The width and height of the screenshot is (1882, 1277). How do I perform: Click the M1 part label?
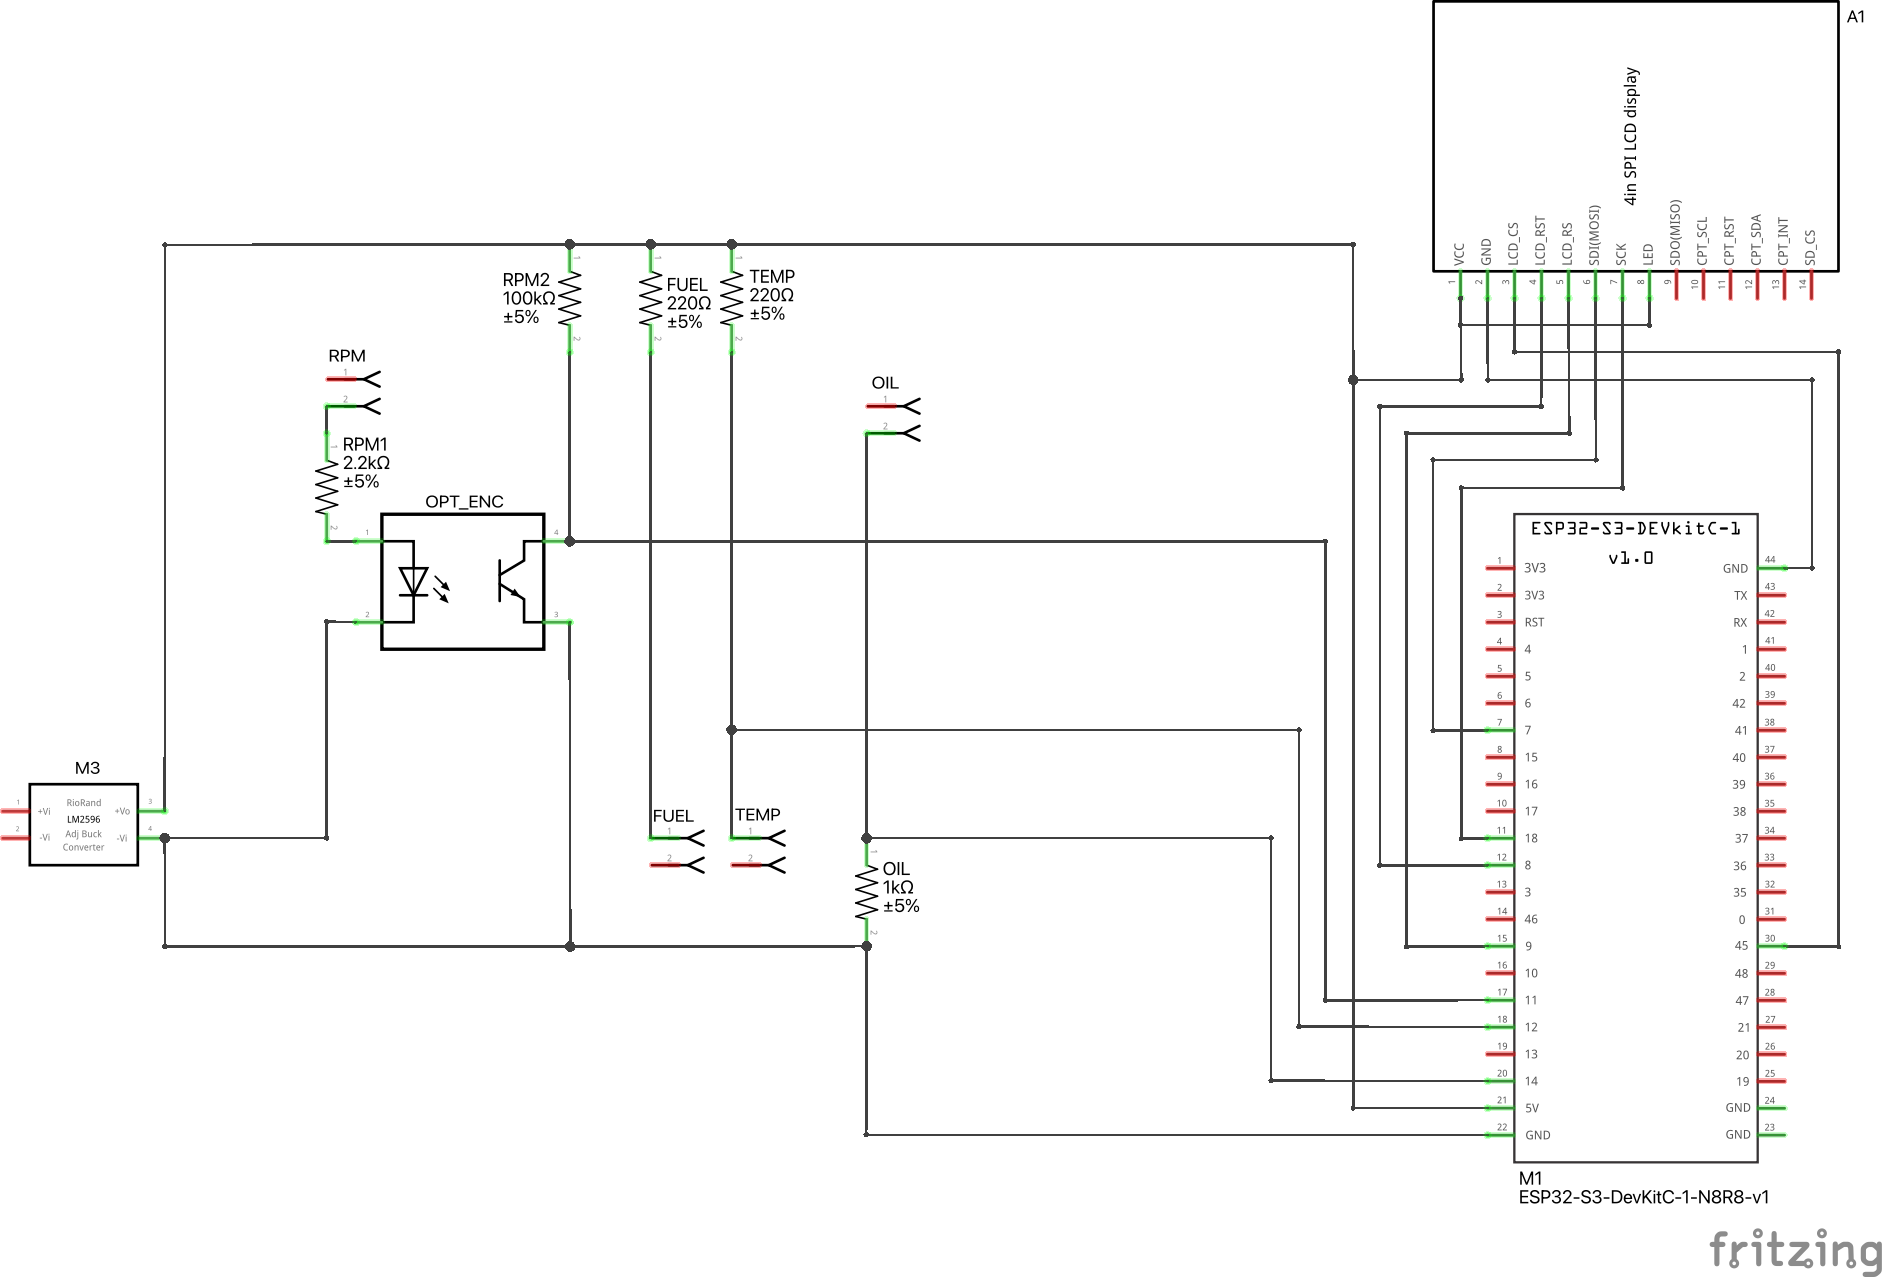pyautogui.click(x=1530, y=1178)
